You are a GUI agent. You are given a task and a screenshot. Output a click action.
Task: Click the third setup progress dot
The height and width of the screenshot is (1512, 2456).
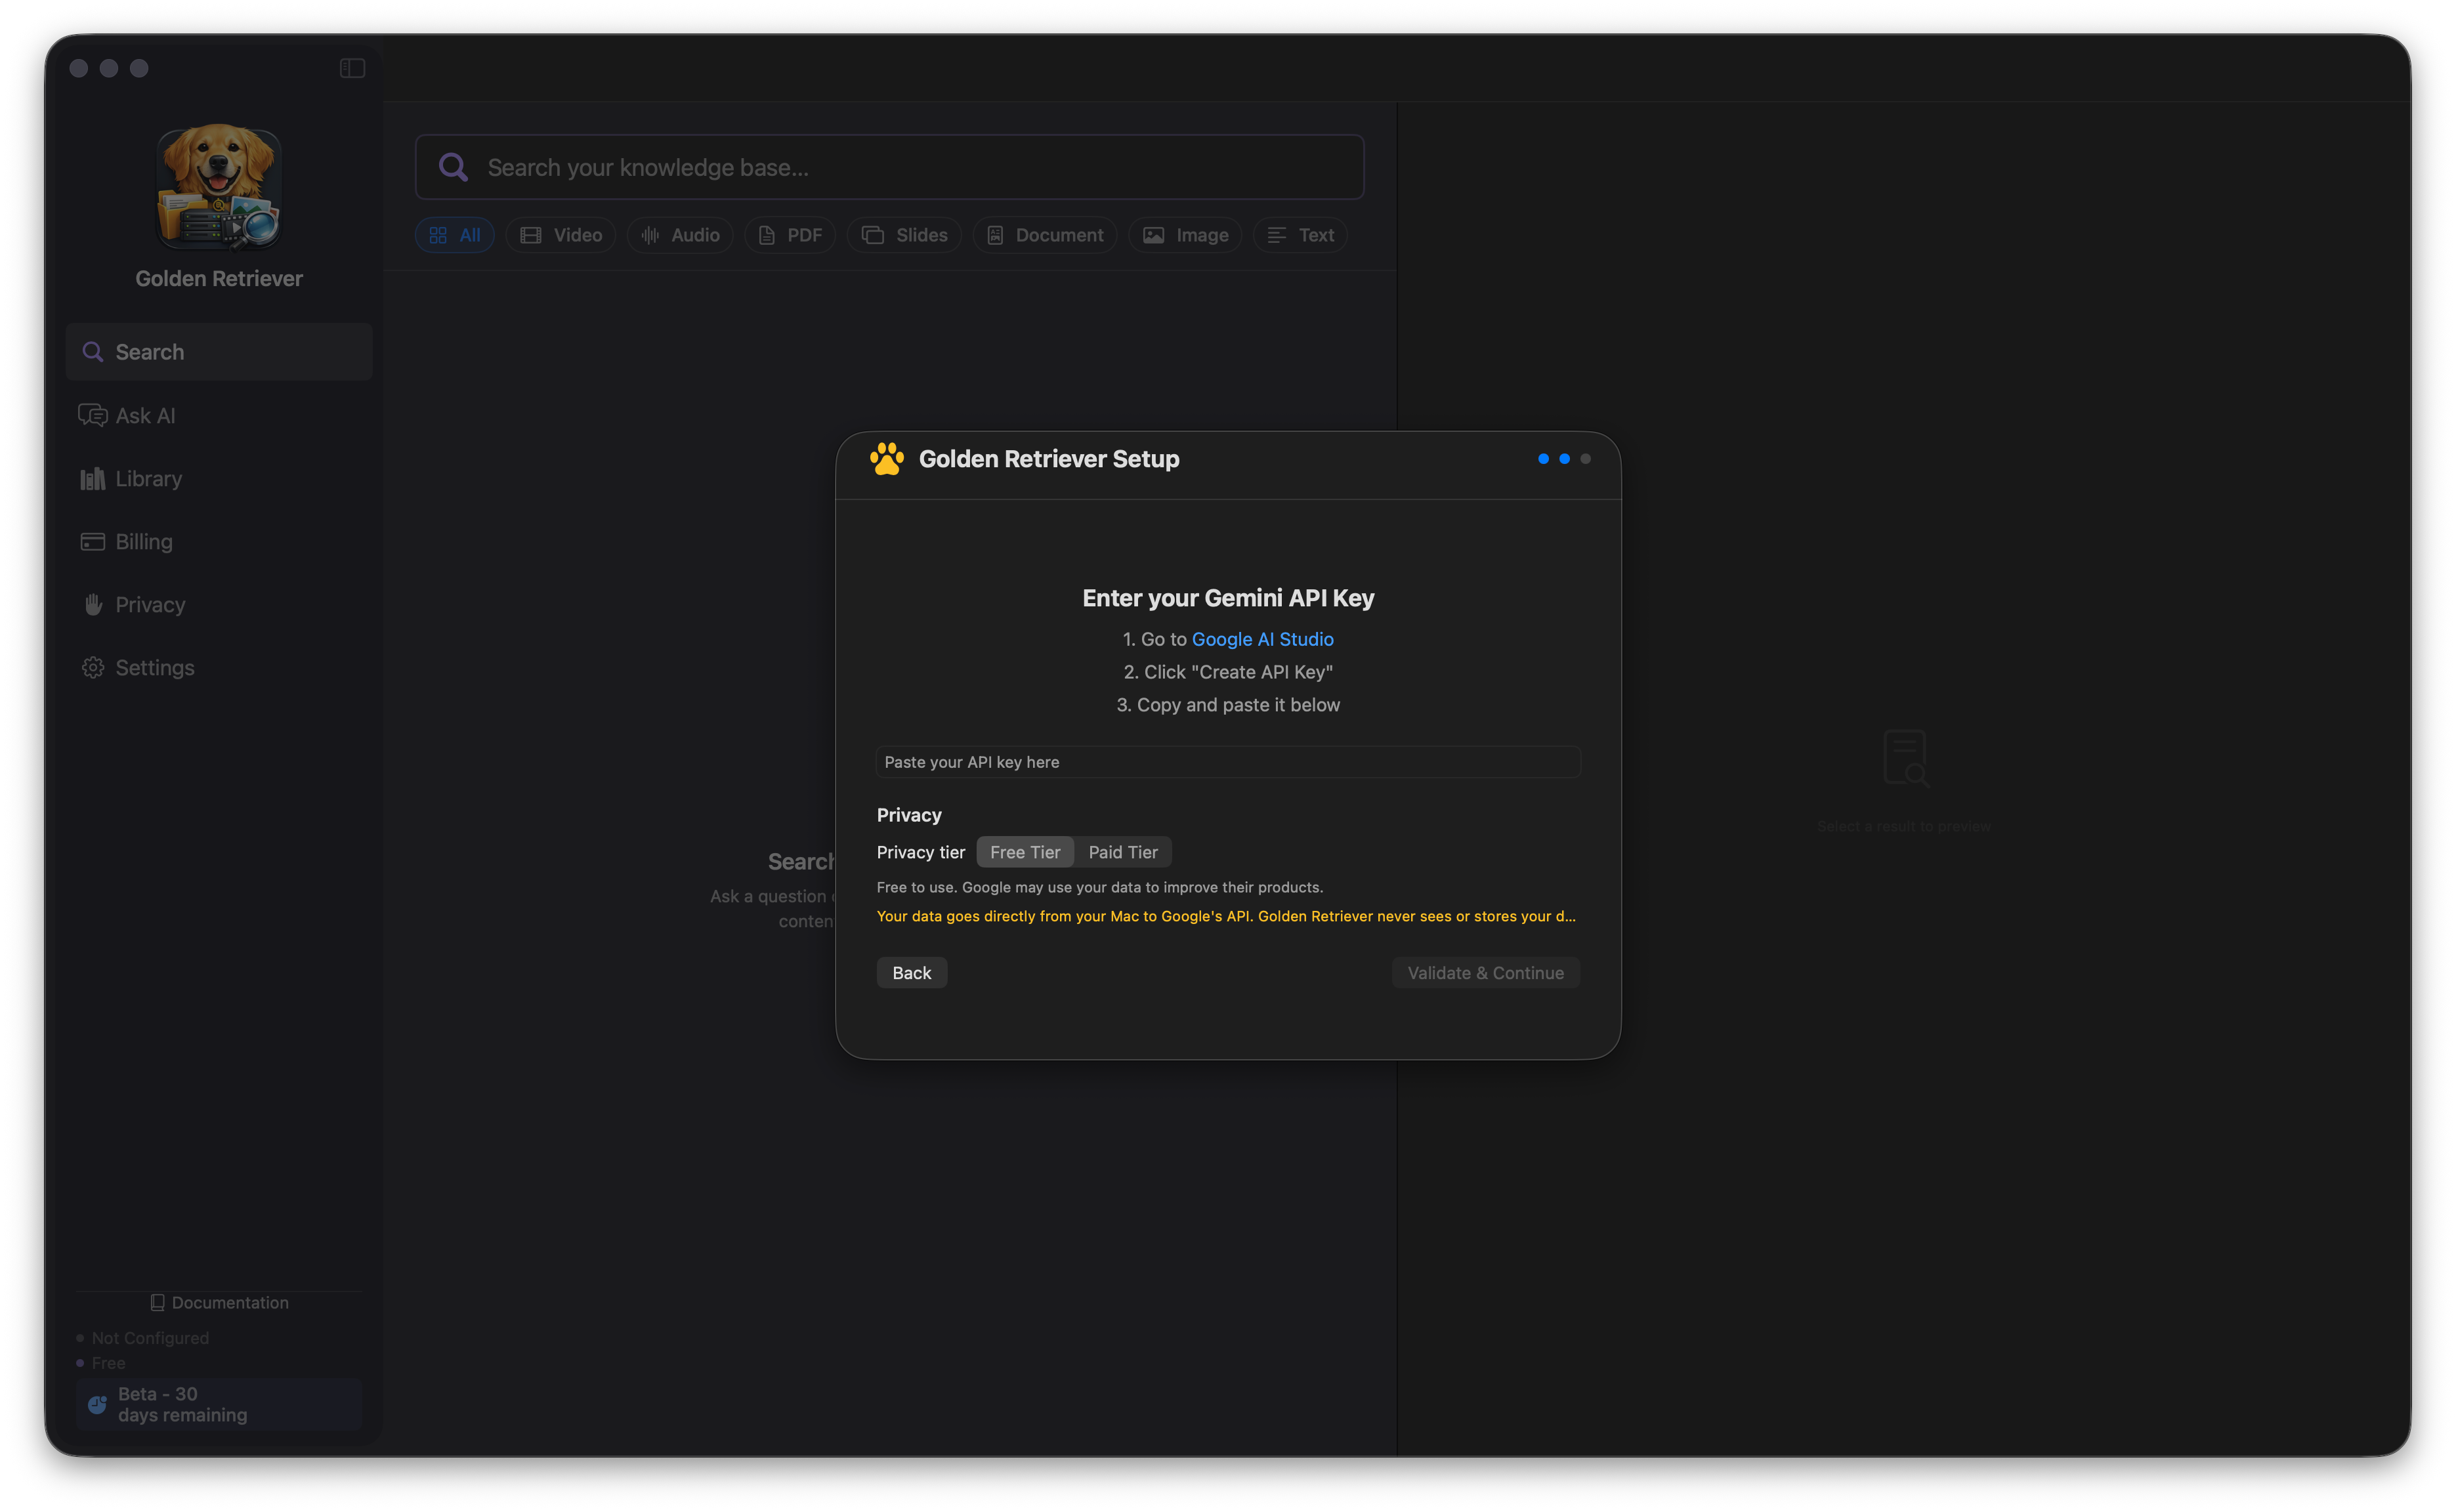click(1585, 459)
